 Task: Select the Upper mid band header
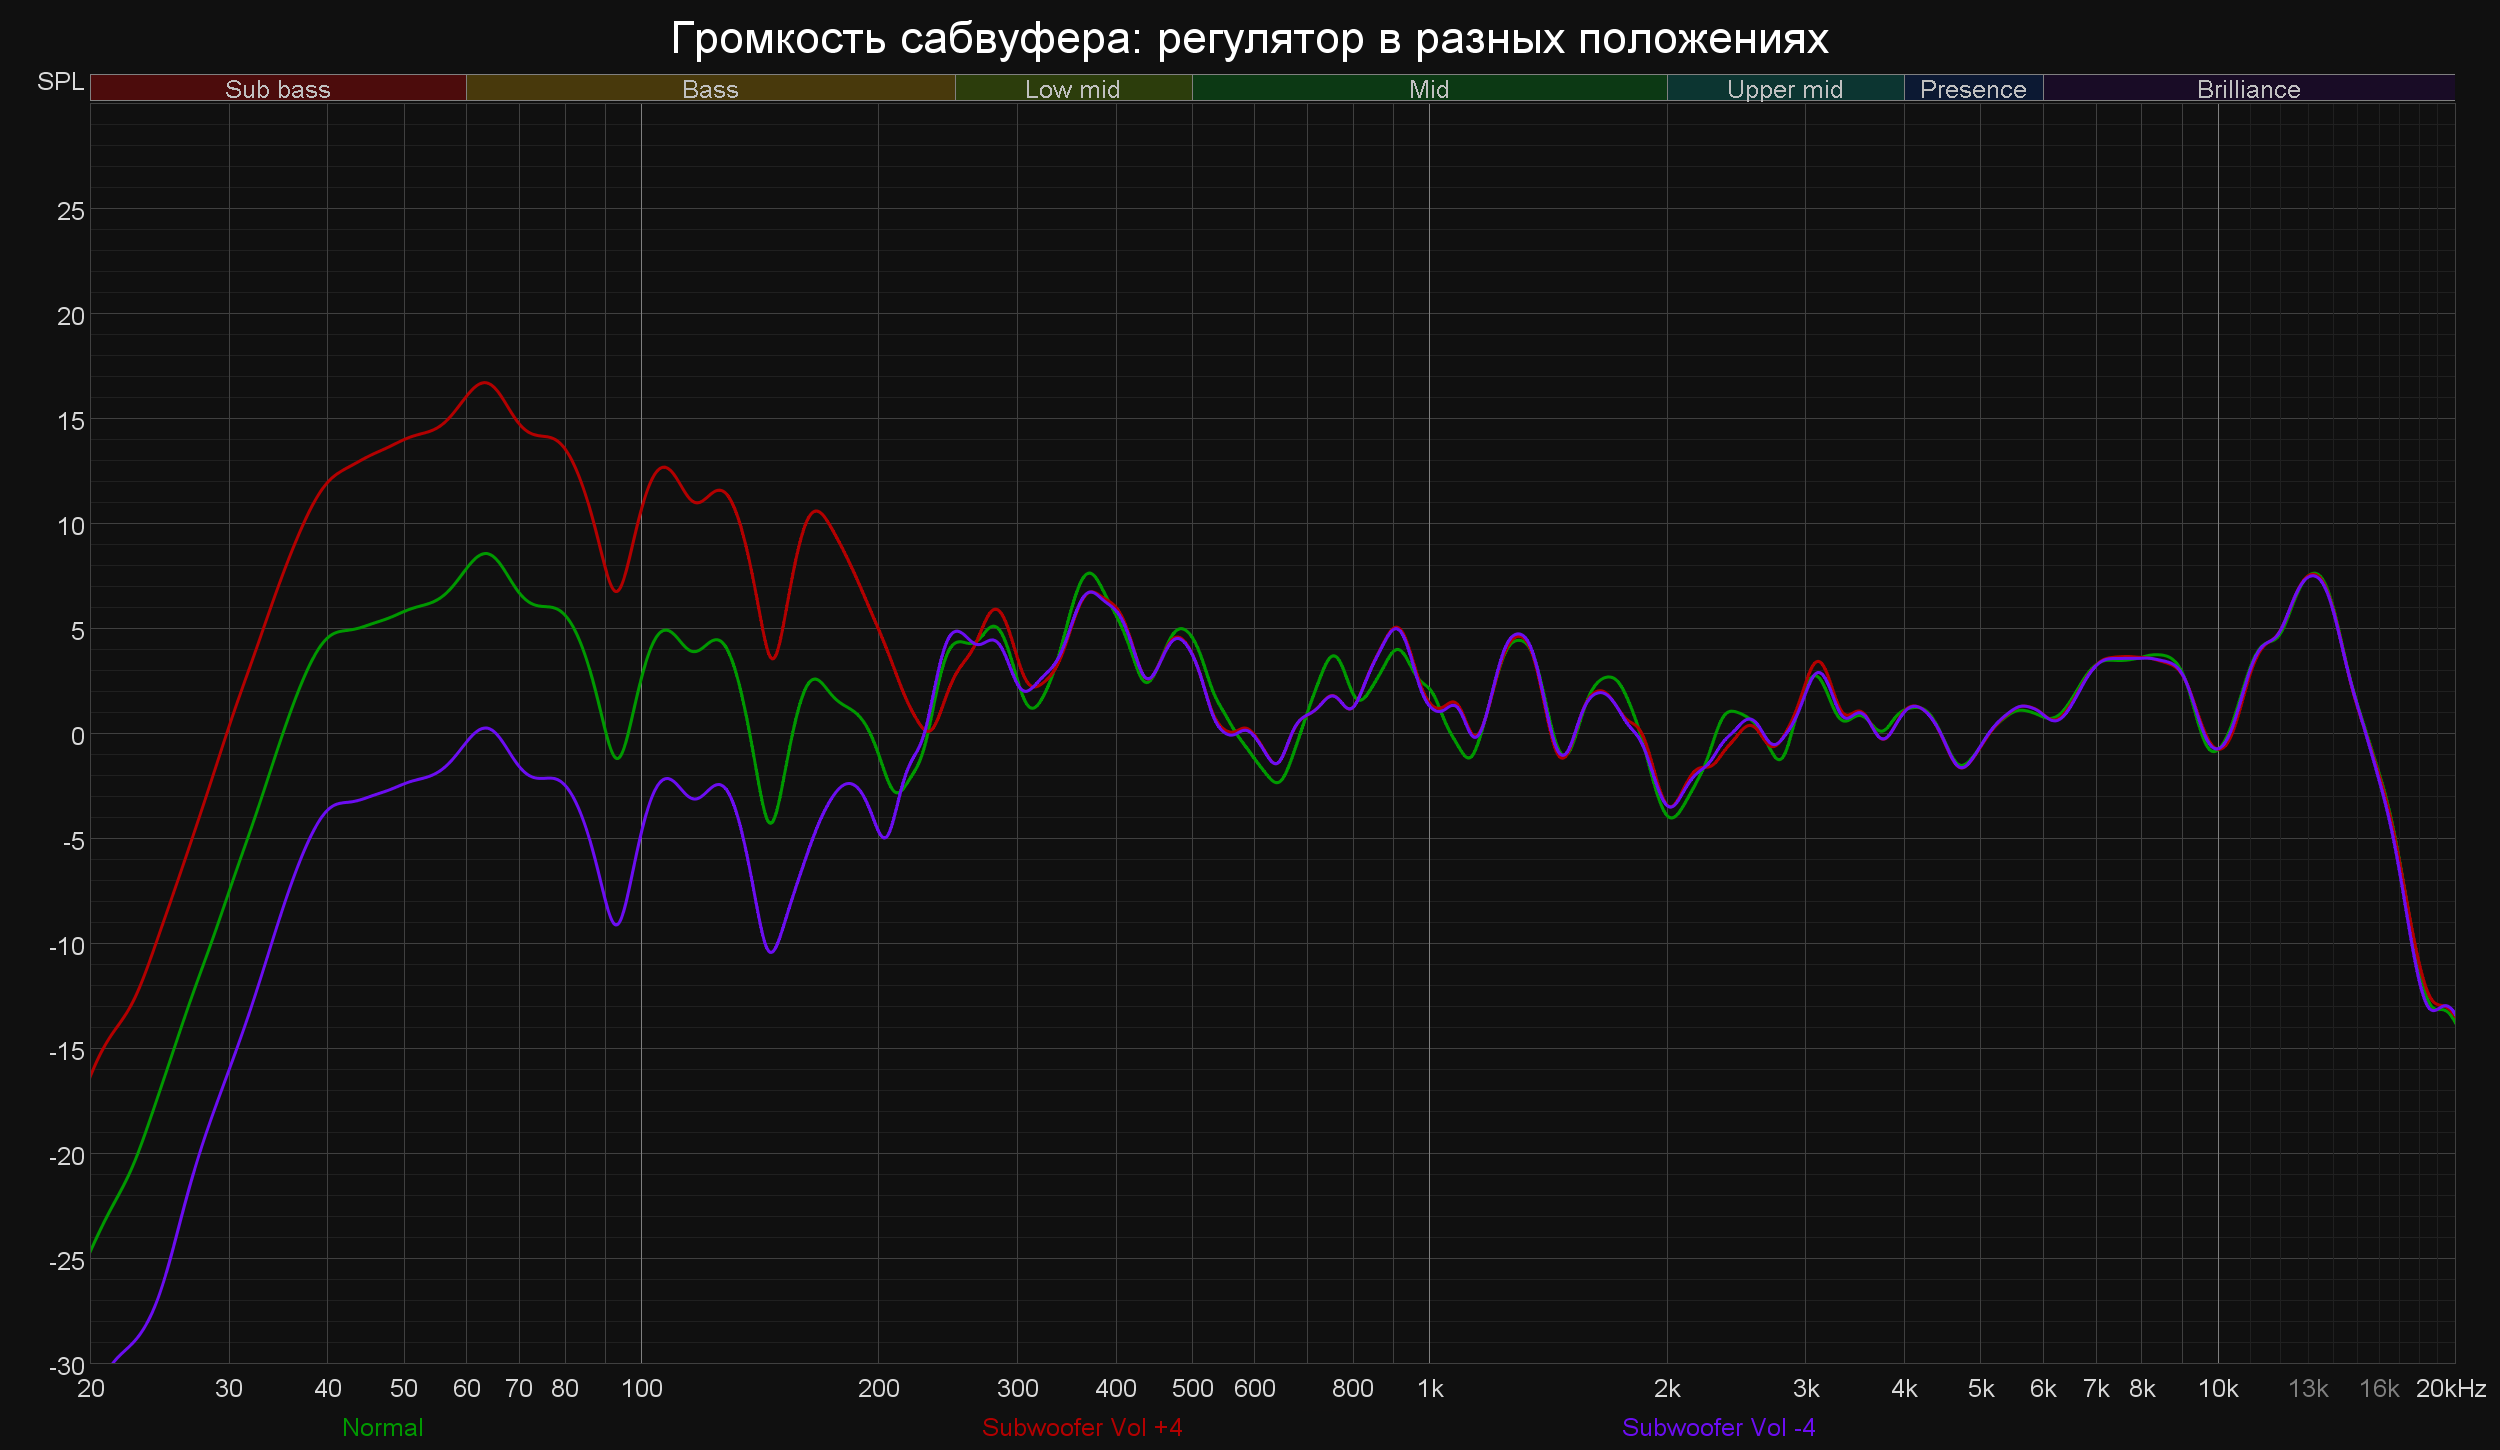(1785, 89)
